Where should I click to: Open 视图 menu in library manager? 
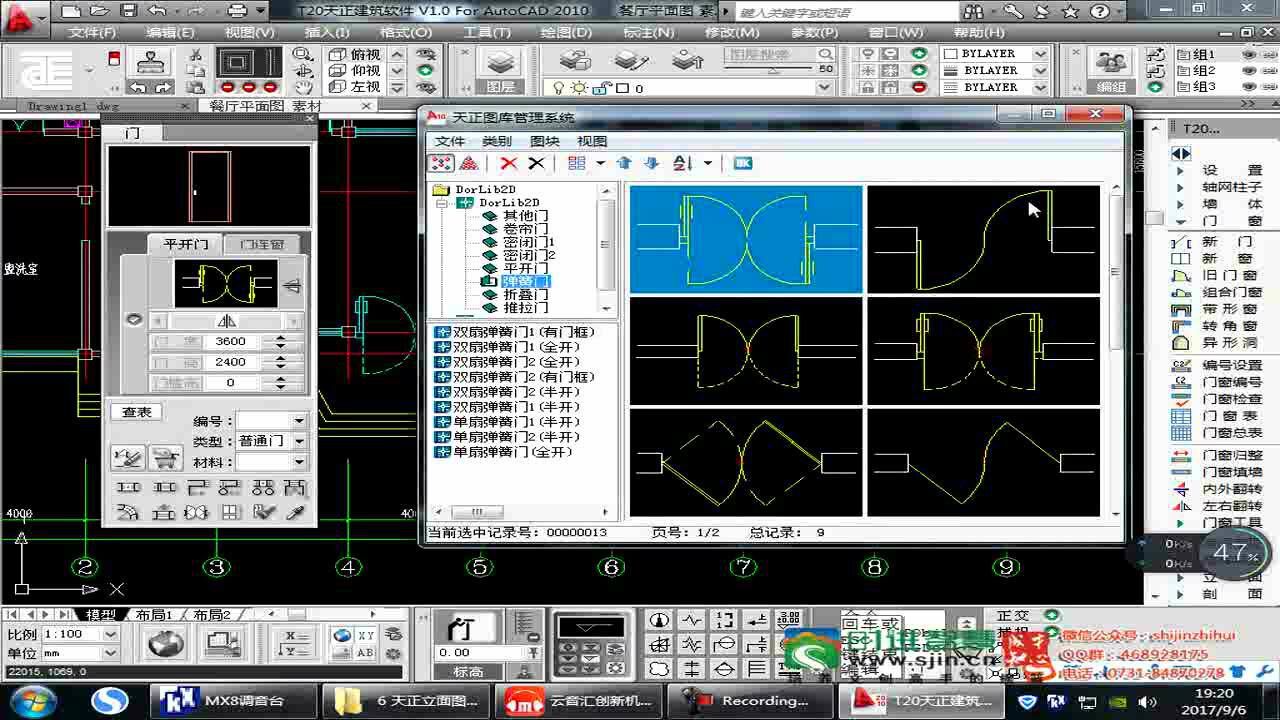pos(592,141)
